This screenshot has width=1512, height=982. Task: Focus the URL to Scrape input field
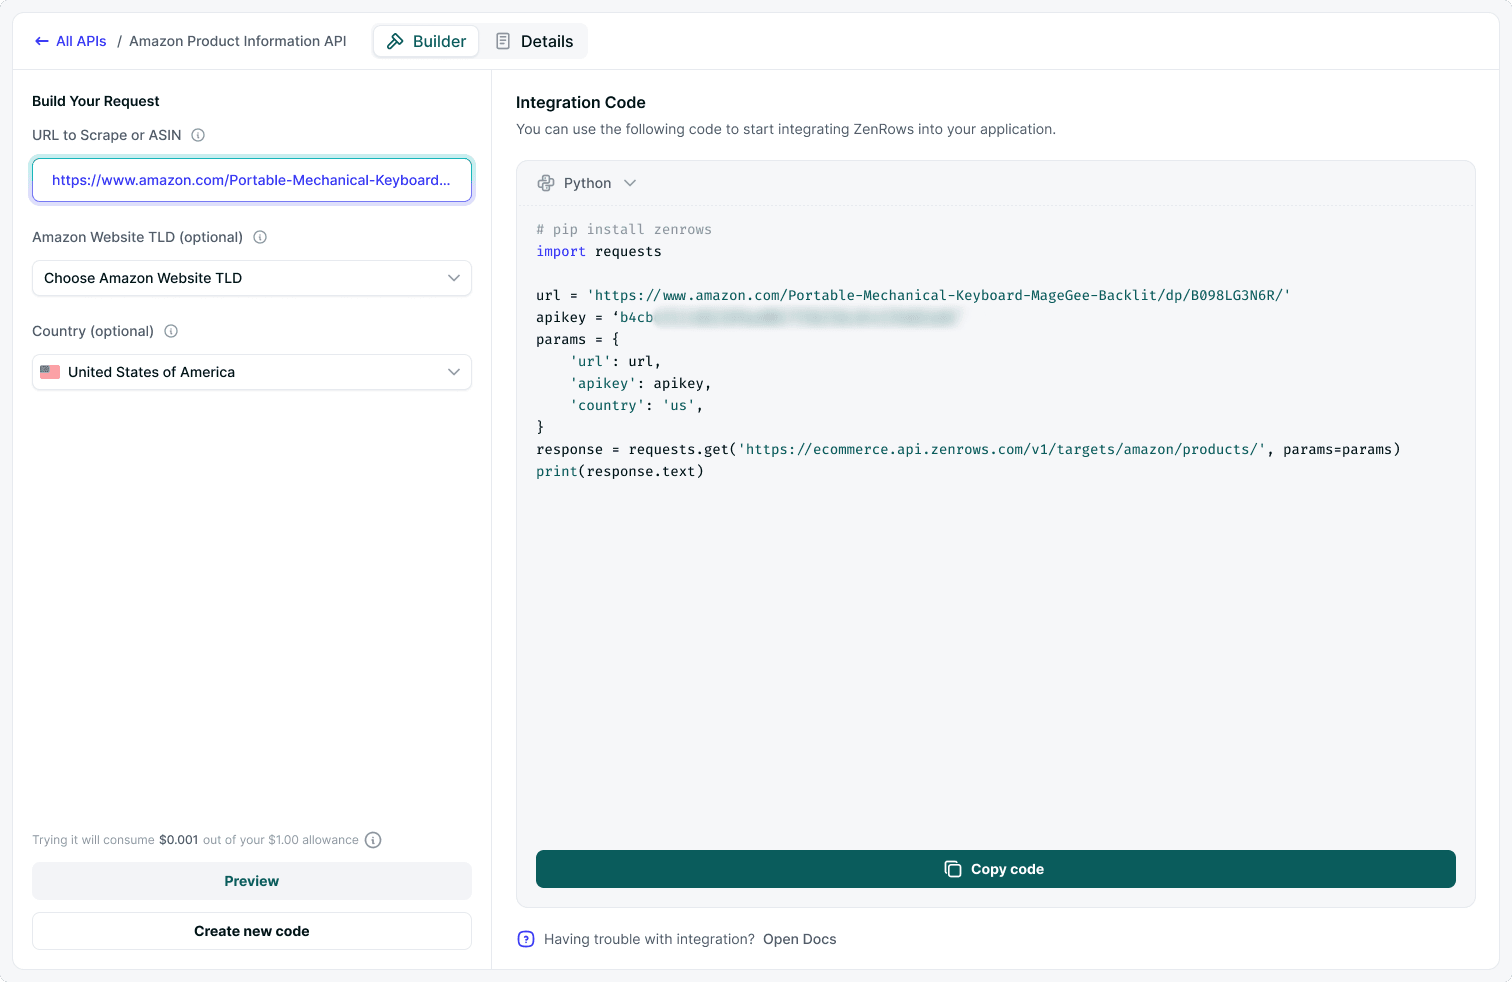coord(252,180)
